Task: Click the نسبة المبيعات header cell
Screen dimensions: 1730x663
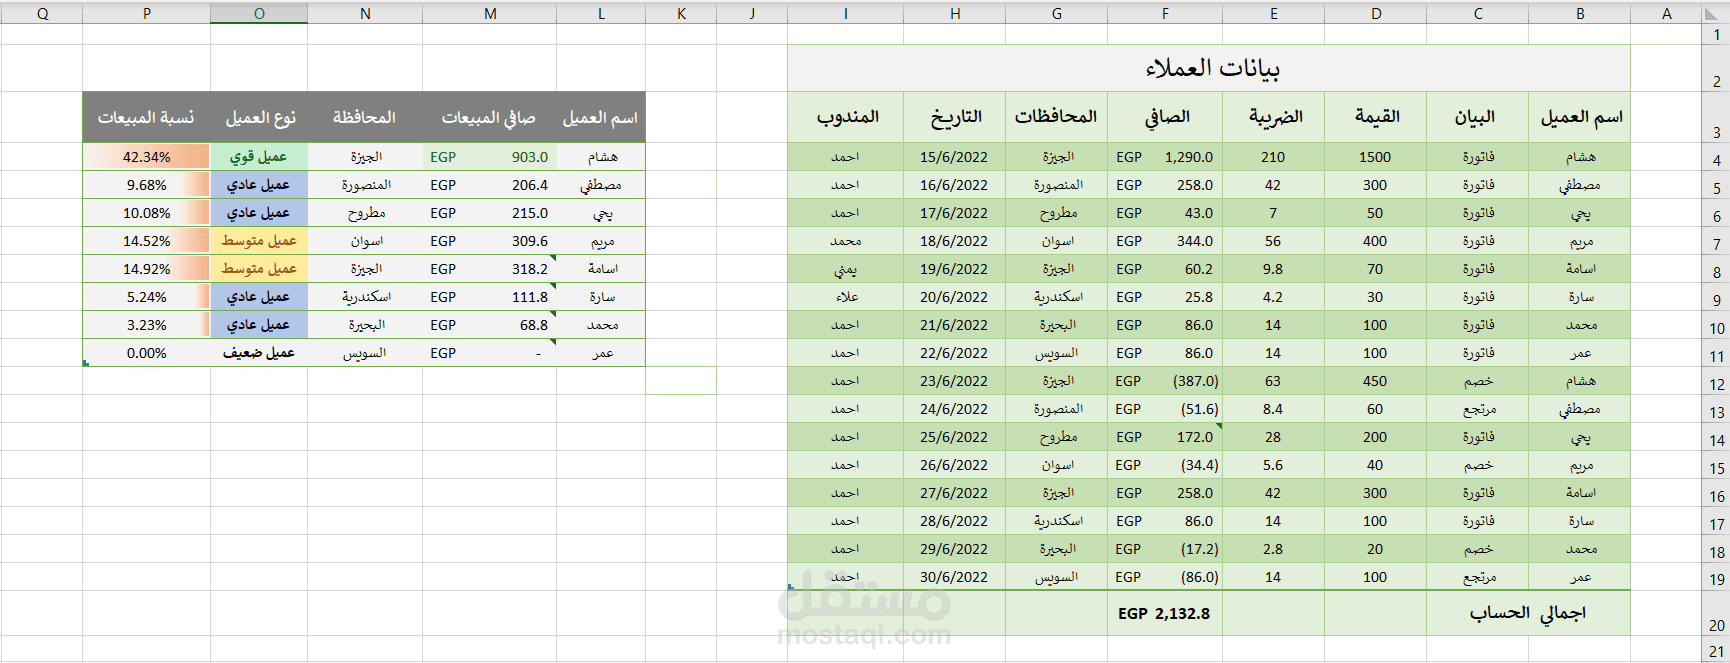Action: tap(147, 117)
